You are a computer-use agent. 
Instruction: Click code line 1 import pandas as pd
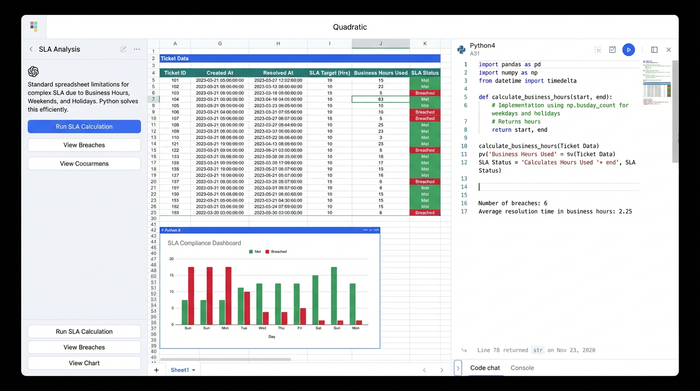[509, 64]
